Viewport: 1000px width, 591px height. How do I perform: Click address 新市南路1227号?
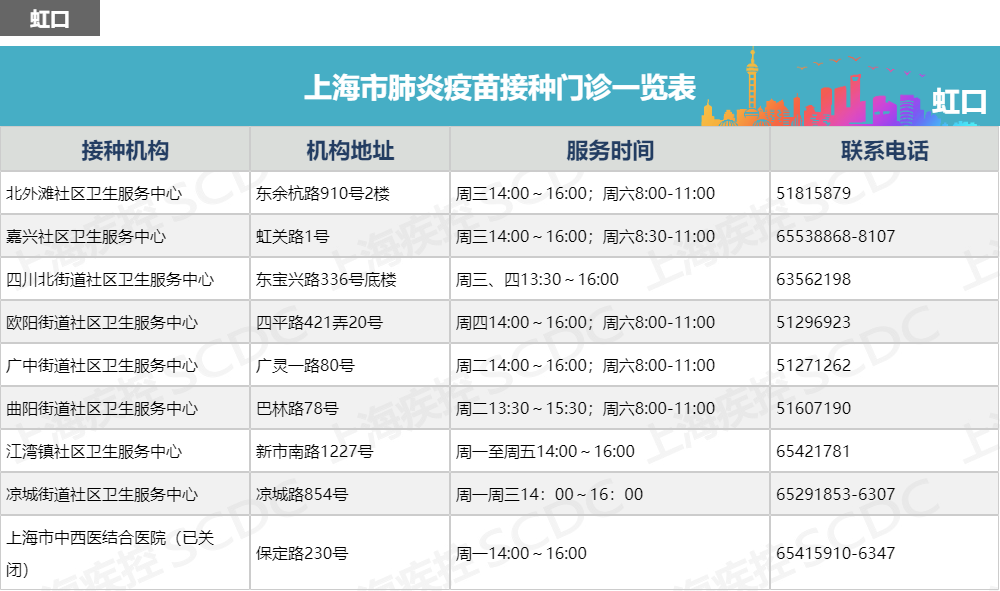point(314,451)
